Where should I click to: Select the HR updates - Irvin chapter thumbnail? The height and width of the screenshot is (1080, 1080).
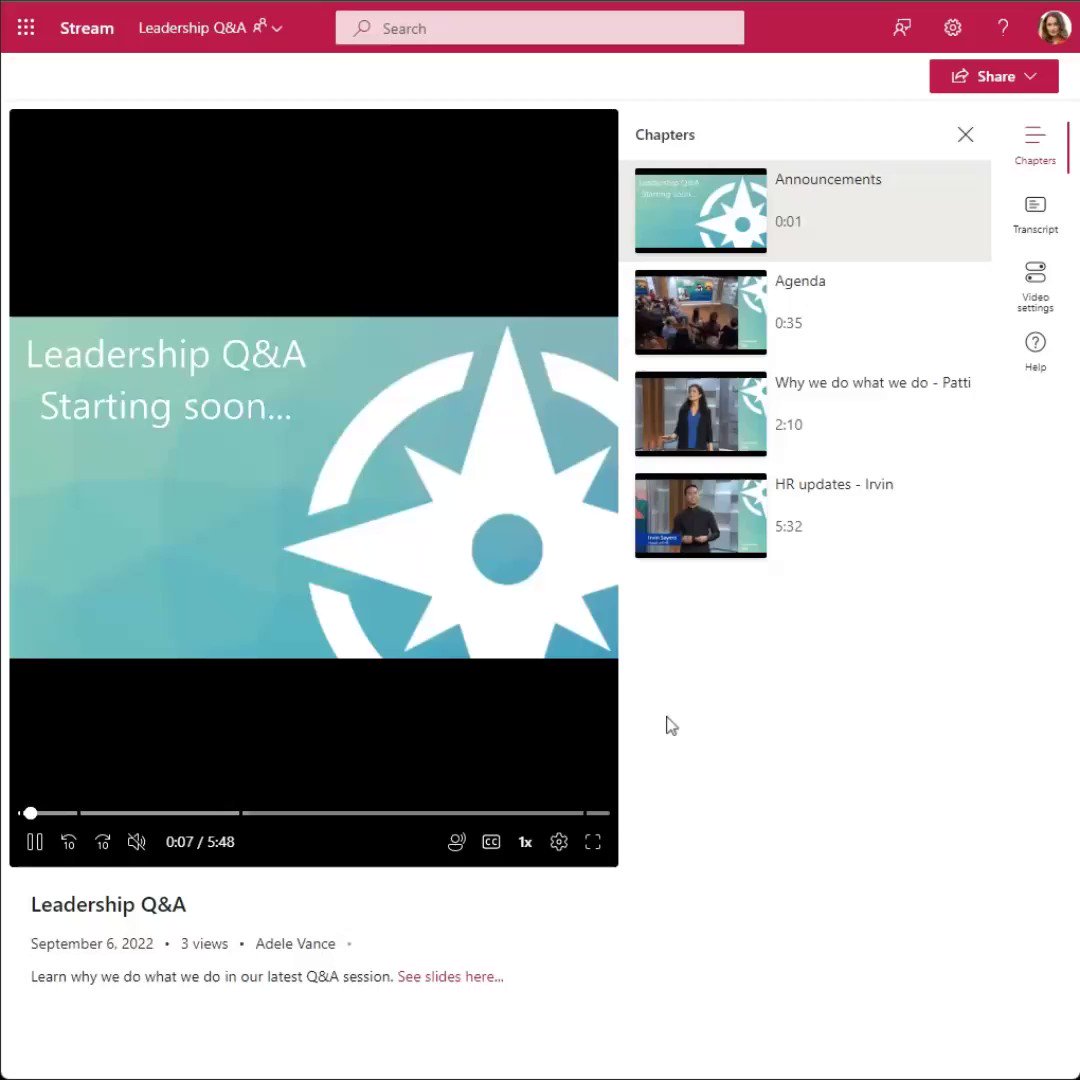point(700,515)
